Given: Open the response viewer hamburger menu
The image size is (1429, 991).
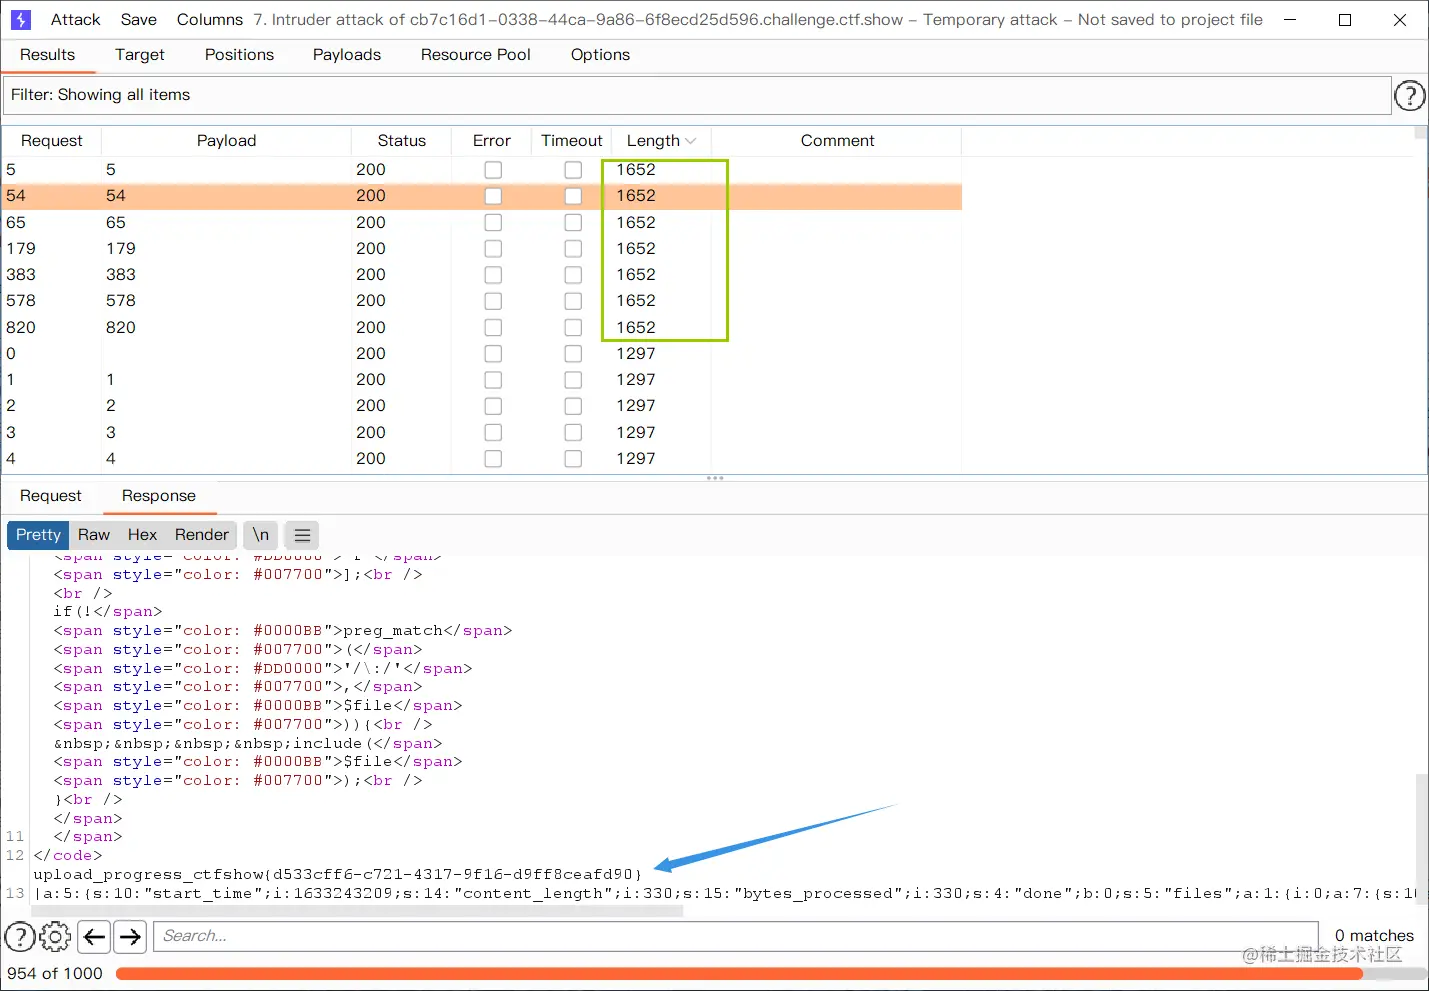Looking at the screenshot, I should tap(302, 535).
